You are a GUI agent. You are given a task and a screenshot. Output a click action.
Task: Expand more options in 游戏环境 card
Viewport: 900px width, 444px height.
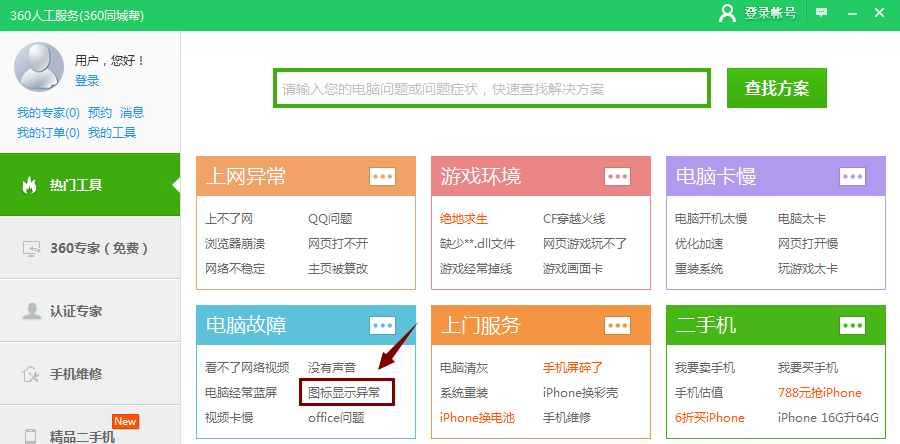click(617, 177)
